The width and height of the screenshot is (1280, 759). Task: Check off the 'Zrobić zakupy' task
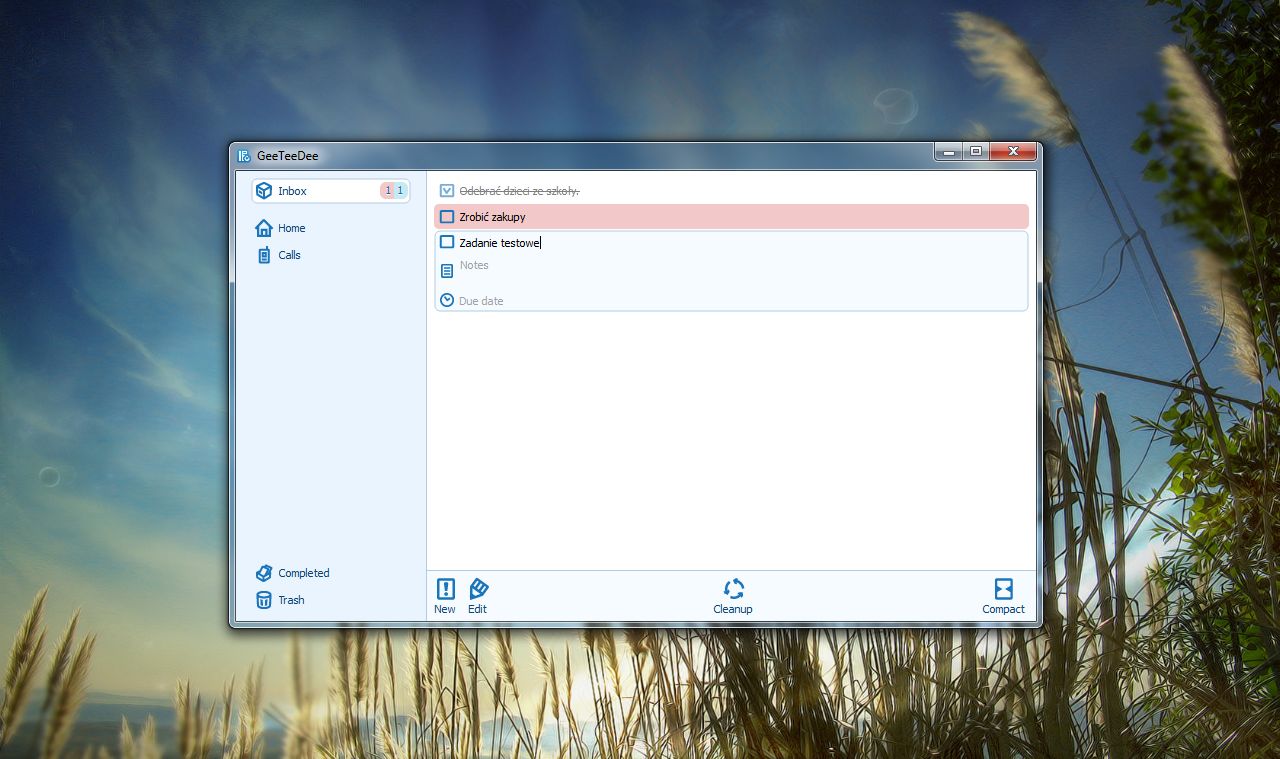[x=447, y=216]
